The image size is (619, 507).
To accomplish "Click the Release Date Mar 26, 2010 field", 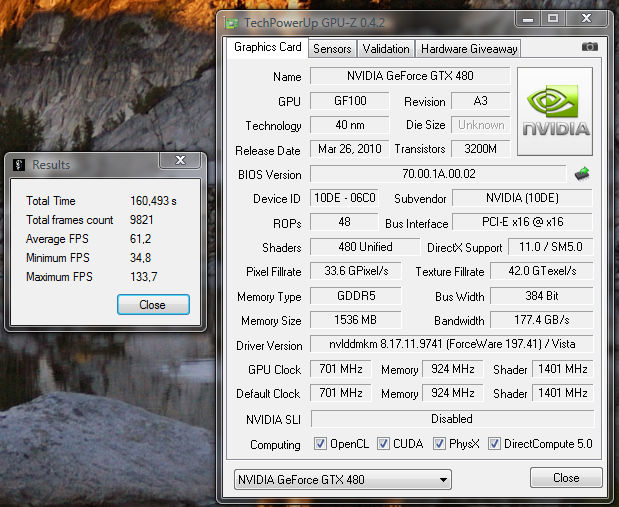I will 350,149.
